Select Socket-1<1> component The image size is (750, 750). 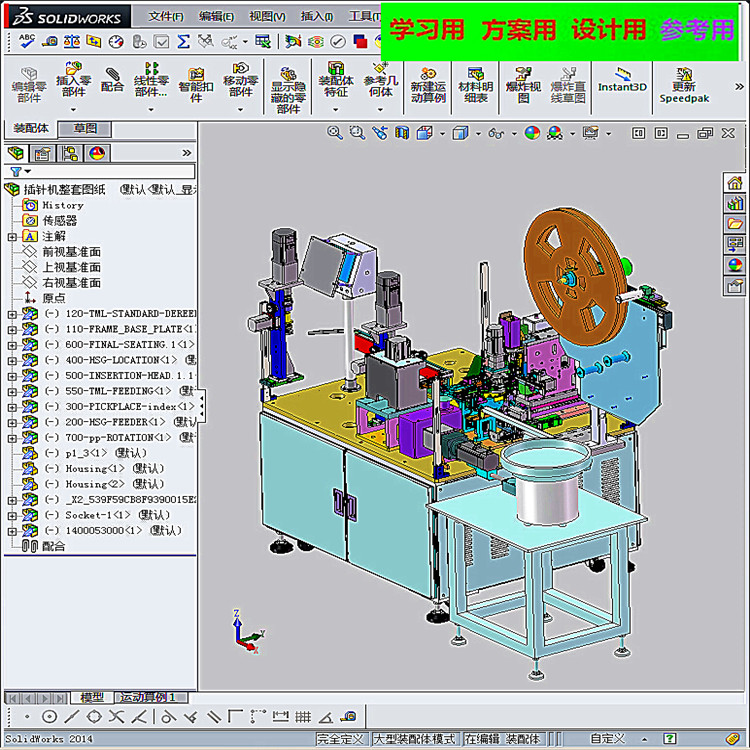point(95,515)
